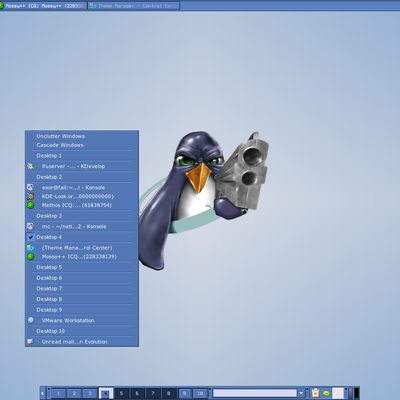Go to Desktop 10 via the menu
400x400 pixels.
click(82, 331)
